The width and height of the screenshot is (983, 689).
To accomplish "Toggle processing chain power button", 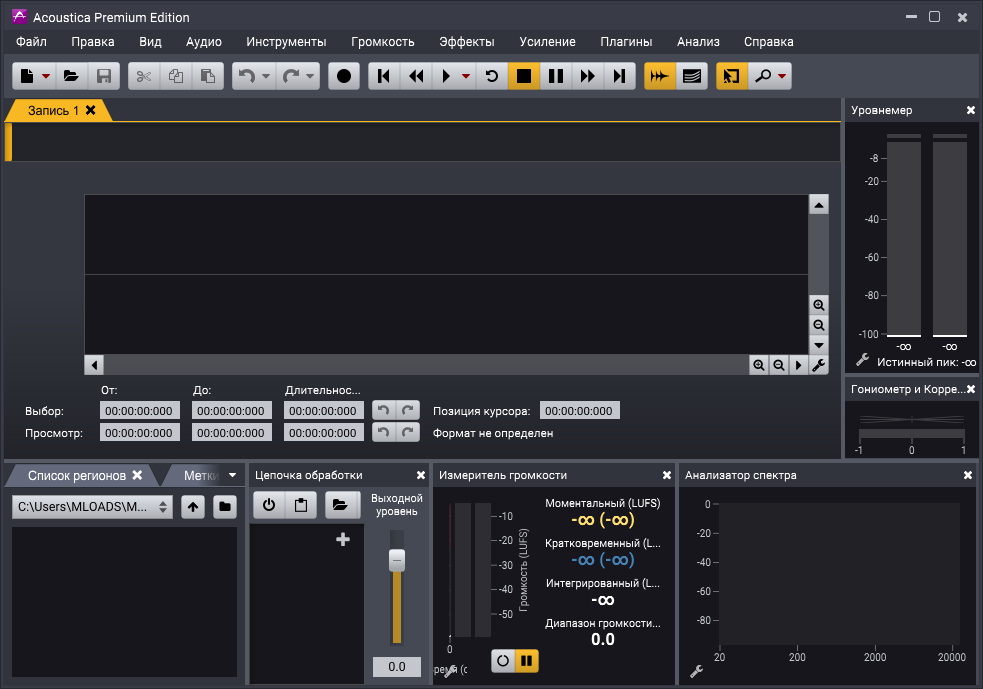I will pyautogui.click(x=269, y=506).
